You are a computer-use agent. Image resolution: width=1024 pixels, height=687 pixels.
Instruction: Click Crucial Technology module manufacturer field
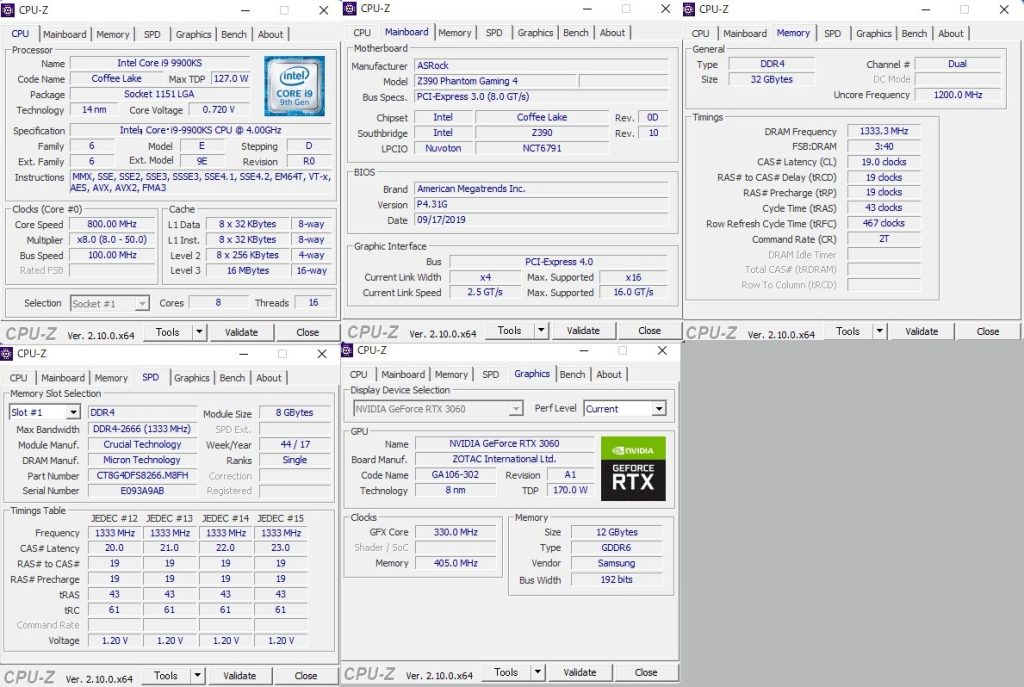pos(142,445)
